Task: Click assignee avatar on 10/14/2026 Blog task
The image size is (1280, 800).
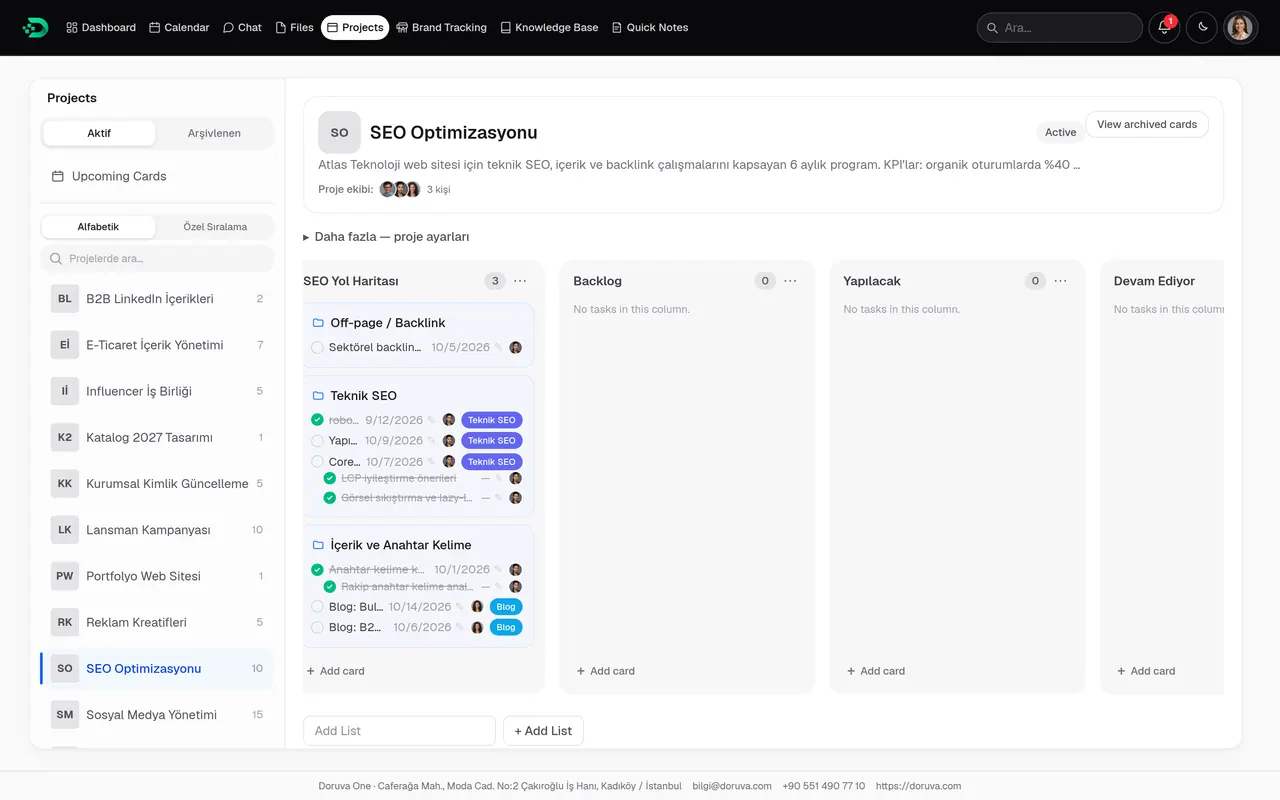Action: tap(477, 607)
